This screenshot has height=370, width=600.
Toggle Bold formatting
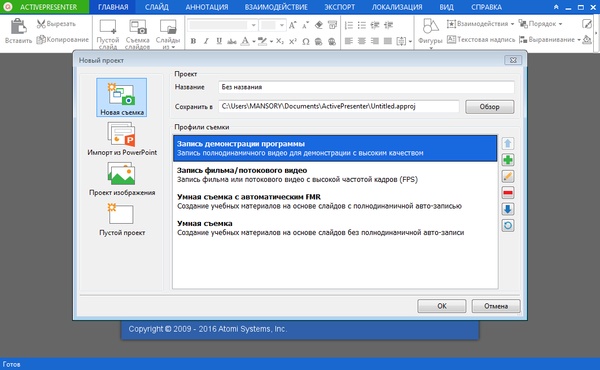193,41
